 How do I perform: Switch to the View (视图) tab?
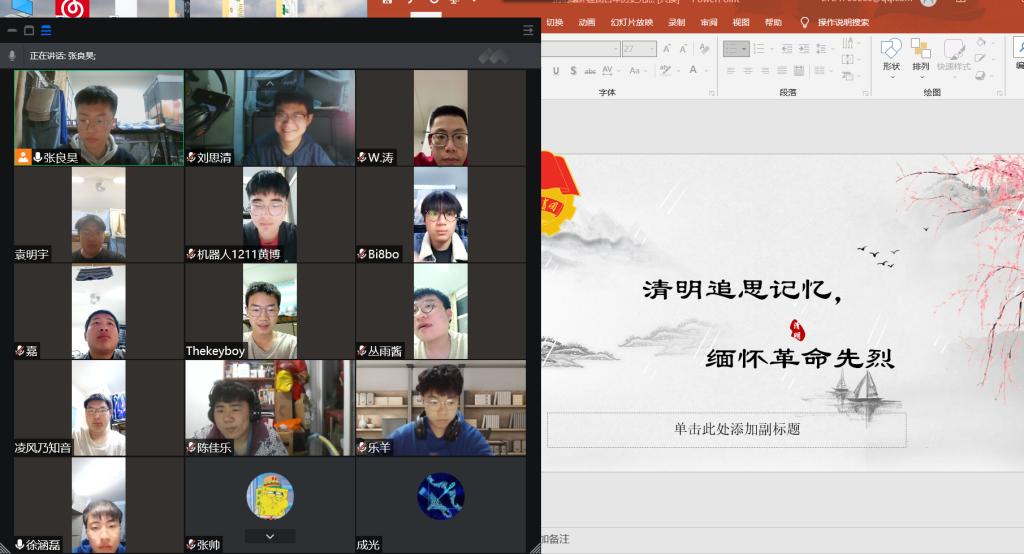741,22
